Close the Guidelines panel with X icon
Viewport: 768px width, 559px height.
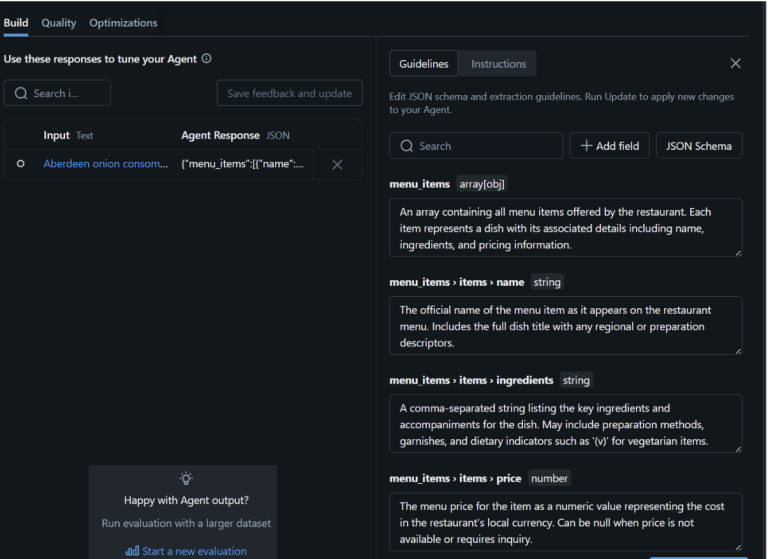(x=736, y=64)
